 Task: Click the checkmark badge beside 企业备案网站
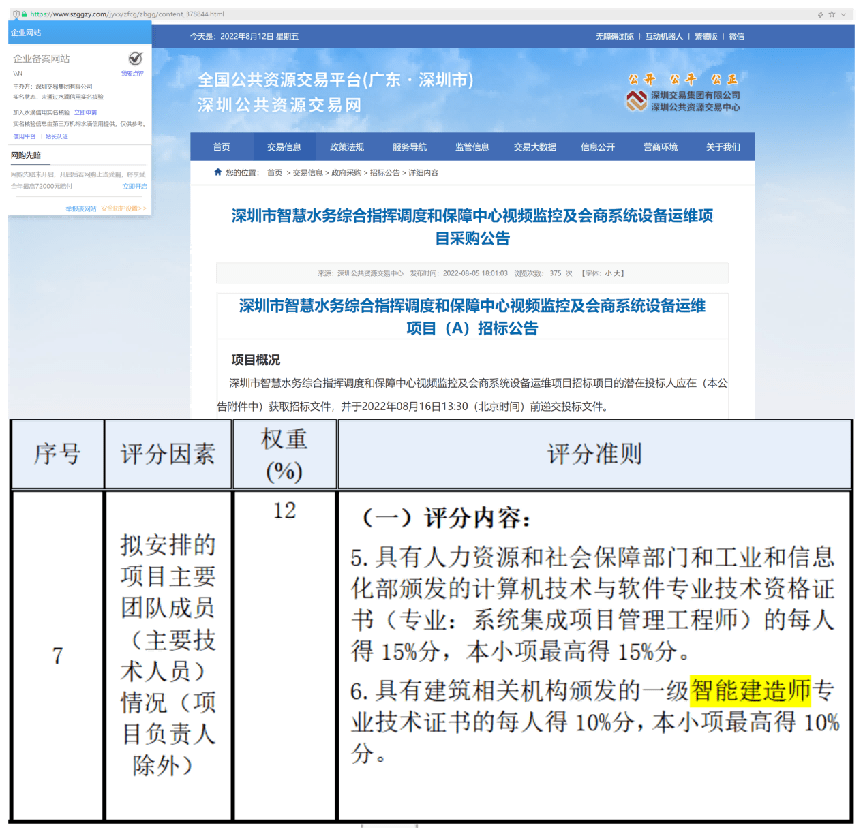[135, 59]
